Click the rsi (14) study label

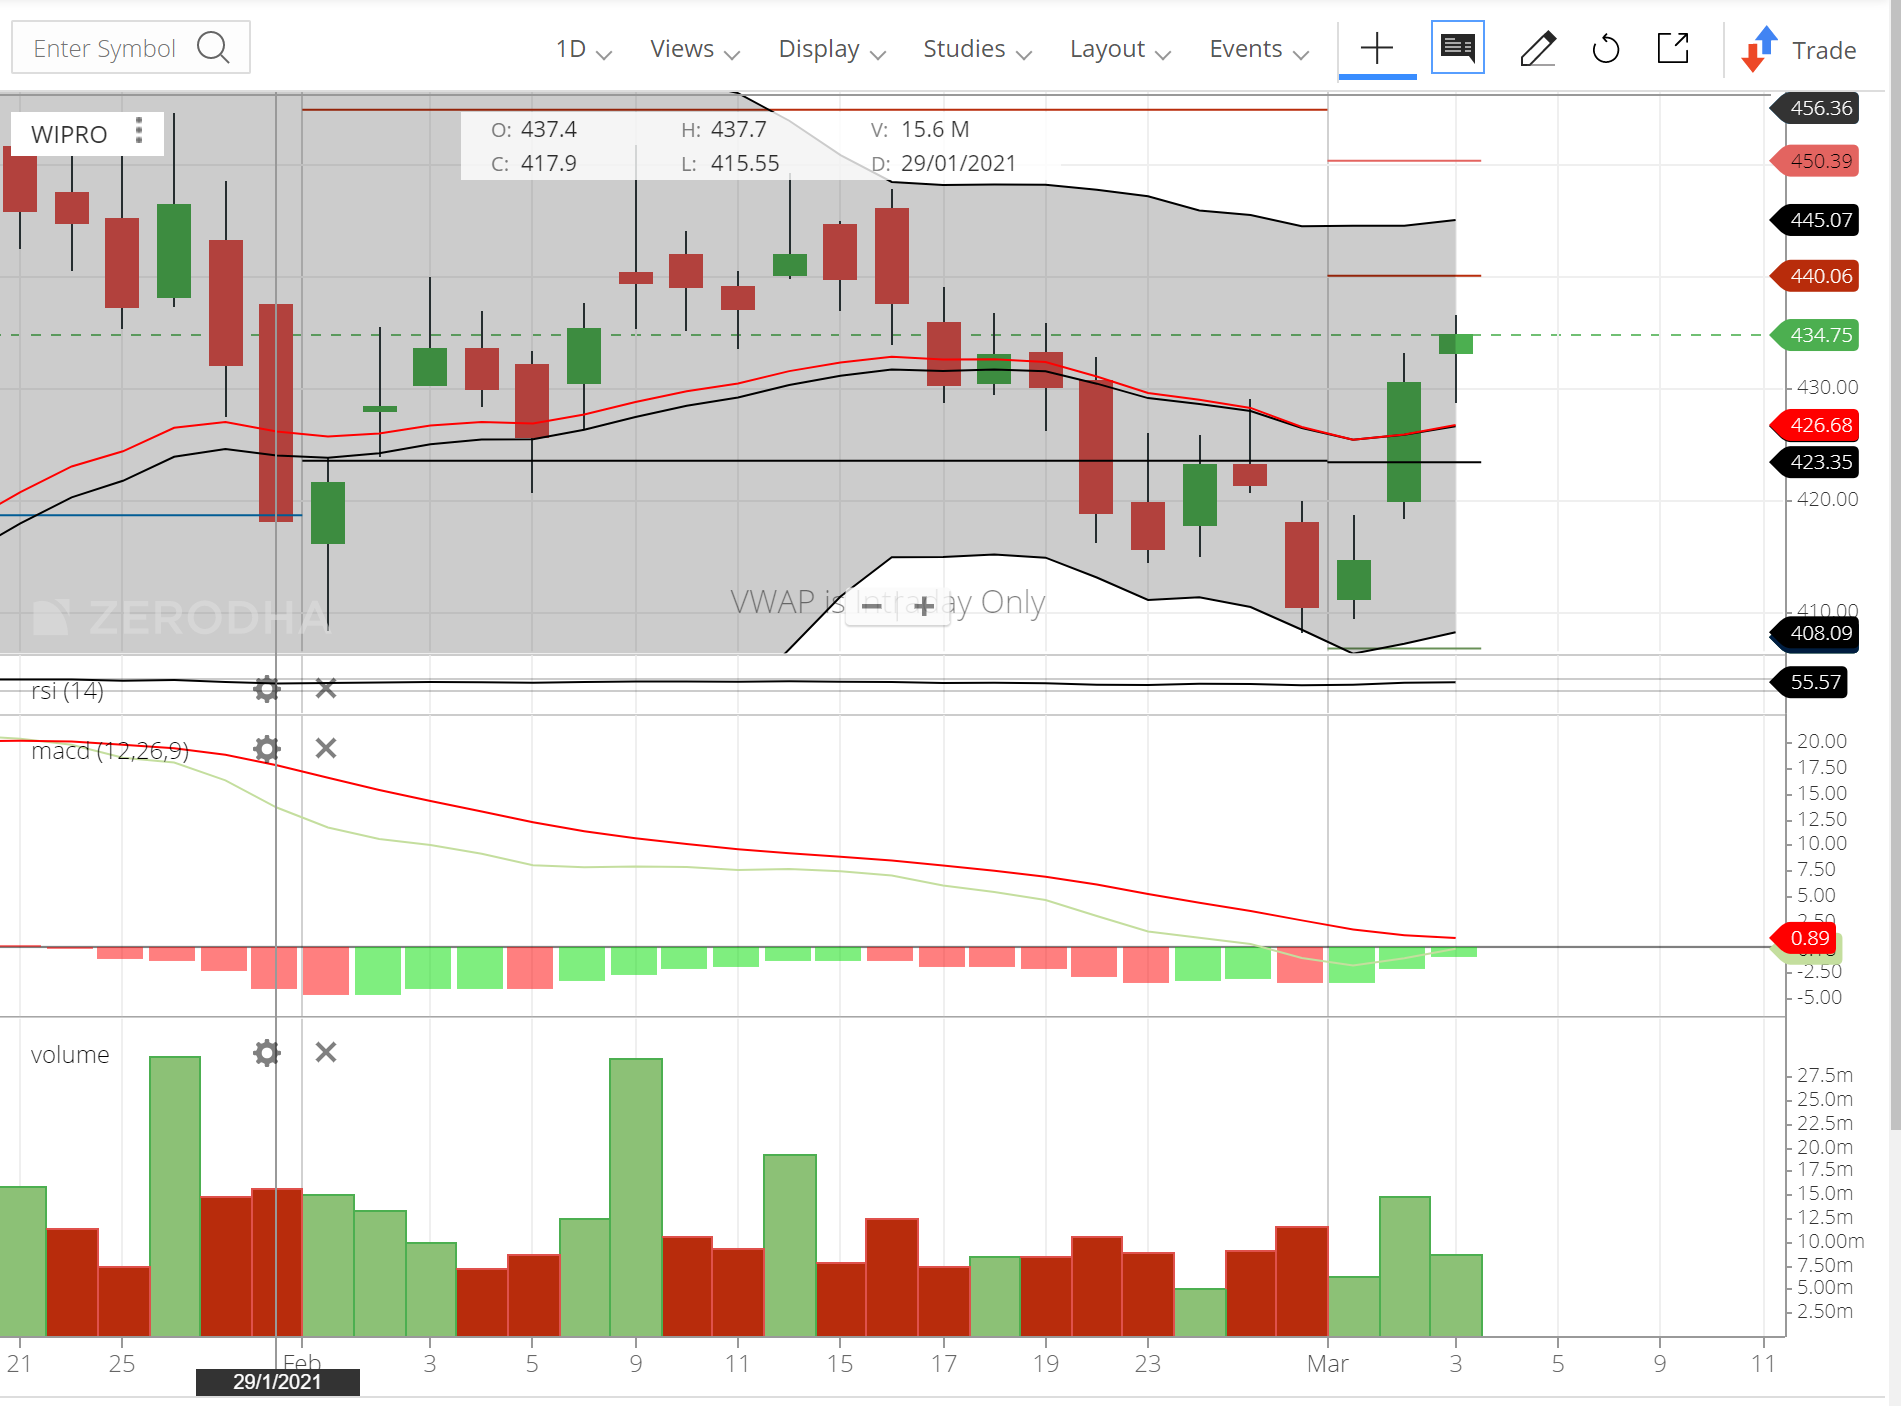(67, 691)
